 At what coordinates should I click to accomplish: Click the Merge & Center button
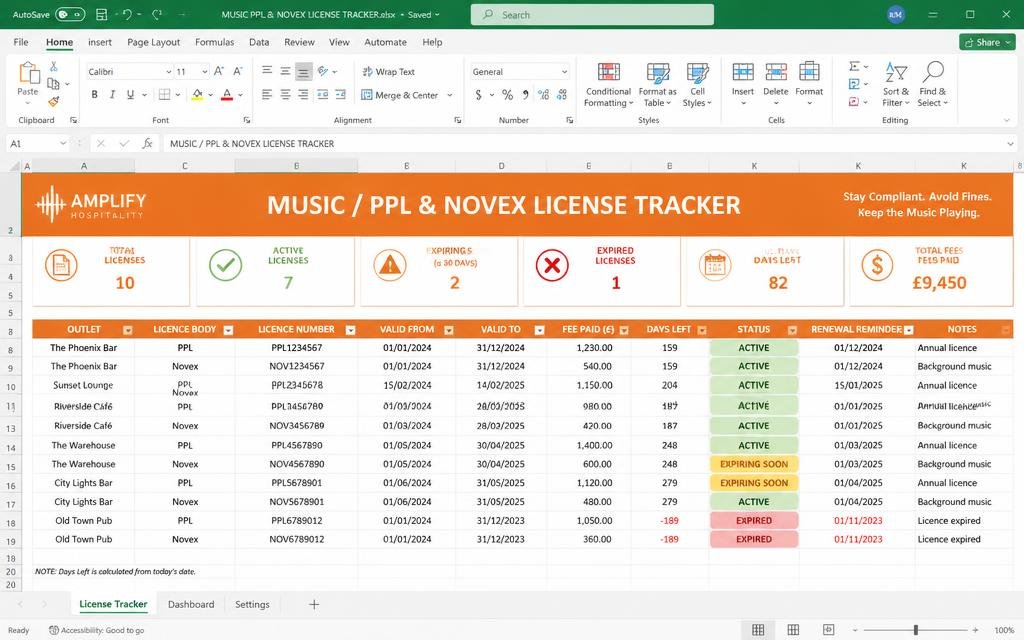click(x=400, y=95)
